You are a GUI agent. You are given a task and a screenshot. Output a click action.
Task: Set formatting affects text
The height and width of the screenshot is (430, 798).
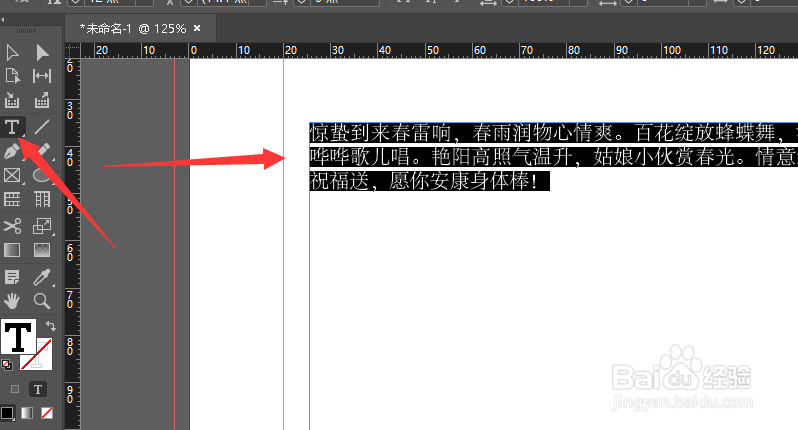(x=38, y=389)
